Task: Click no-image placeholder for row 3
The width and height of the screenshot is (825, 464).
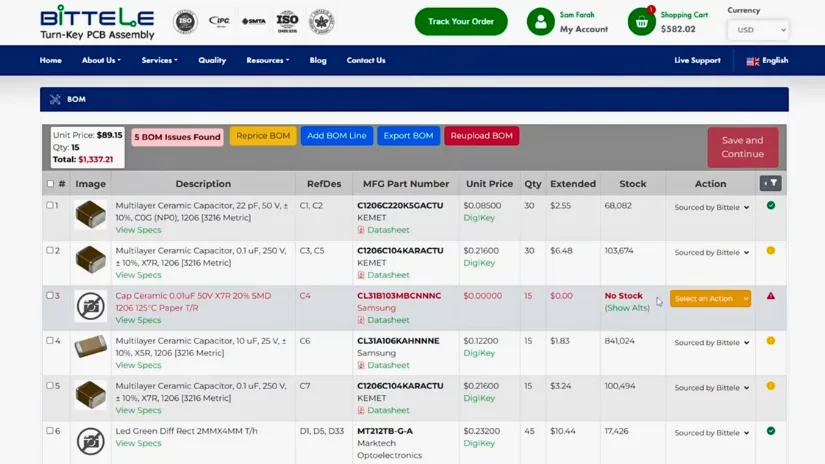Action: [90, 306]
